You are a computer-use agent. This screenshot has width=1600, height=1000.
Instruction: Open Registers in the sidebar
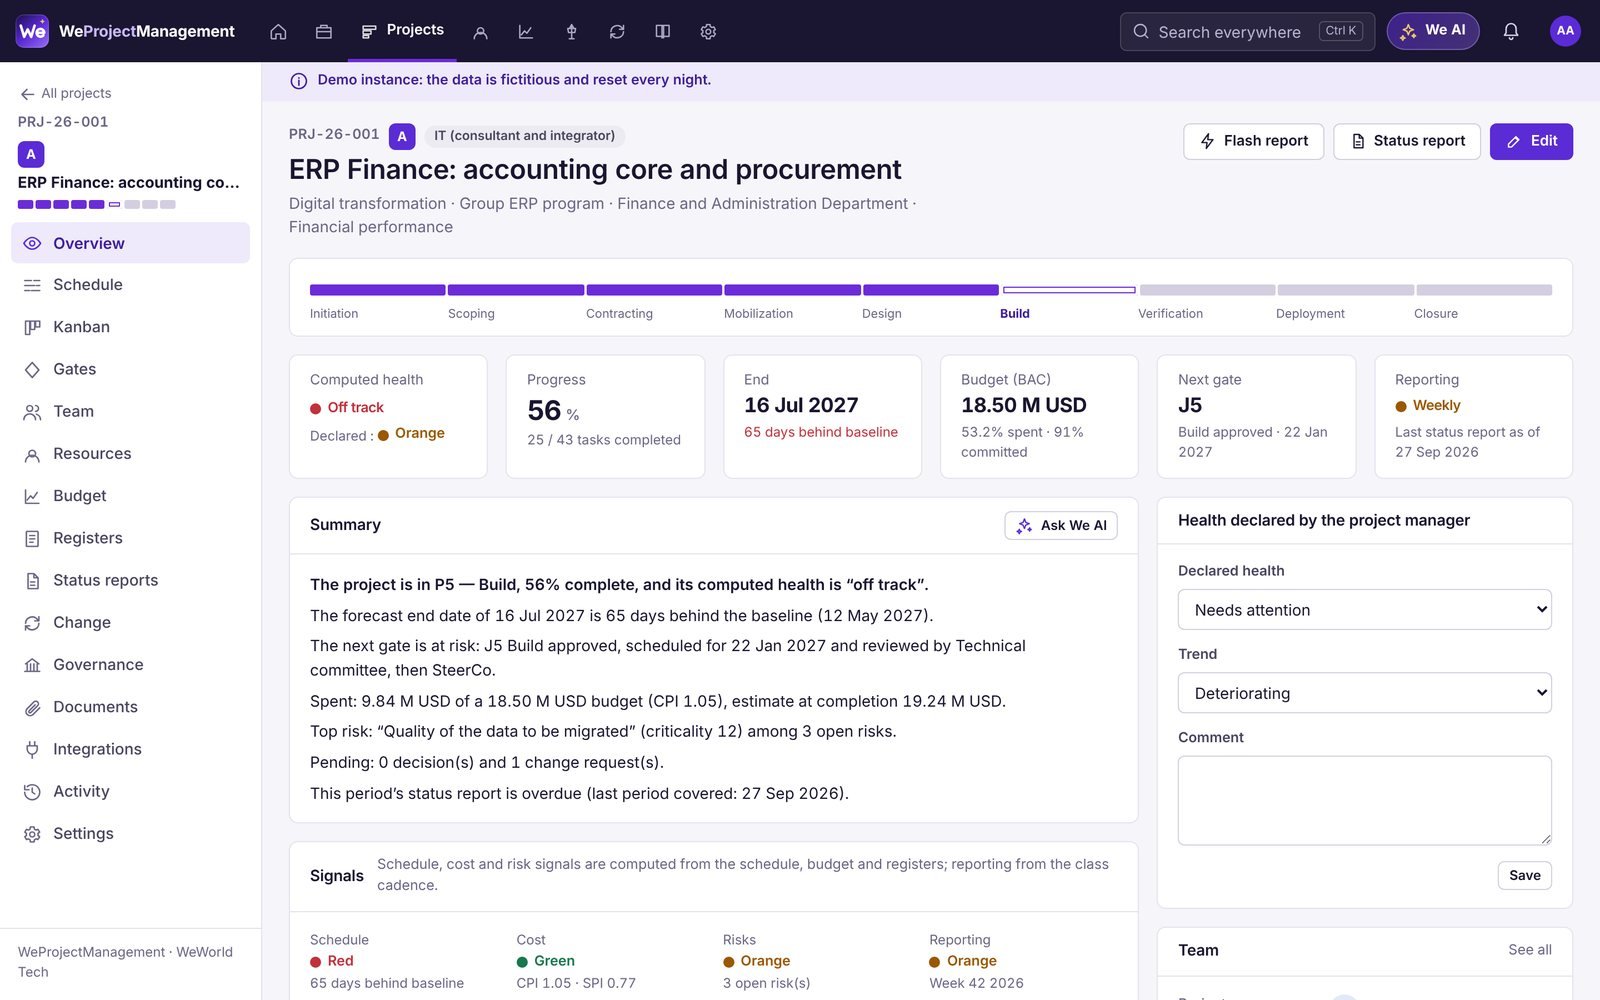130,538
